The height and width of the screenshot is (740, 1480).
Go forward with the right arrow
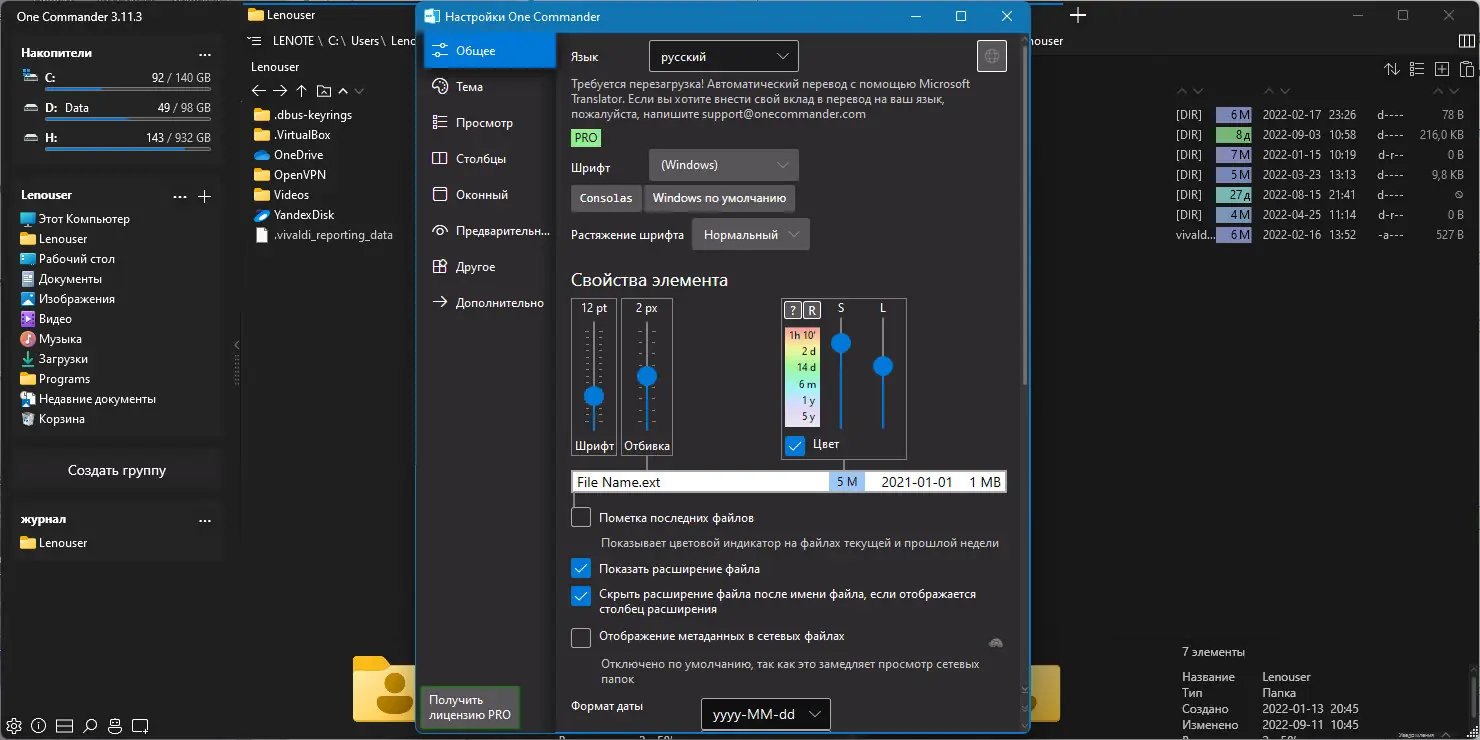[x=280, y=91]
